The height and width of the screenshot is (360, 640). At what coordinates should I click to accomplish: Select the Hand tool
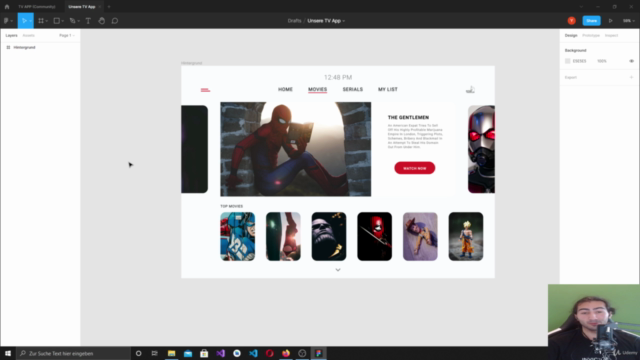click(102, 21)
